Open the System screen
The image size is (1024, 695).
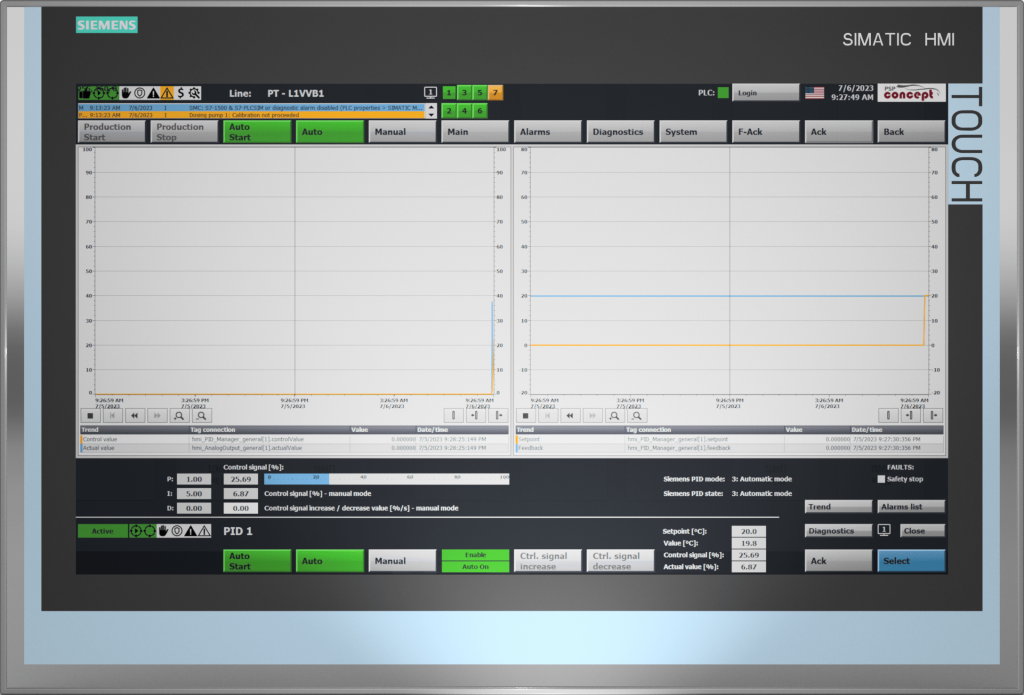click(692, 132)
